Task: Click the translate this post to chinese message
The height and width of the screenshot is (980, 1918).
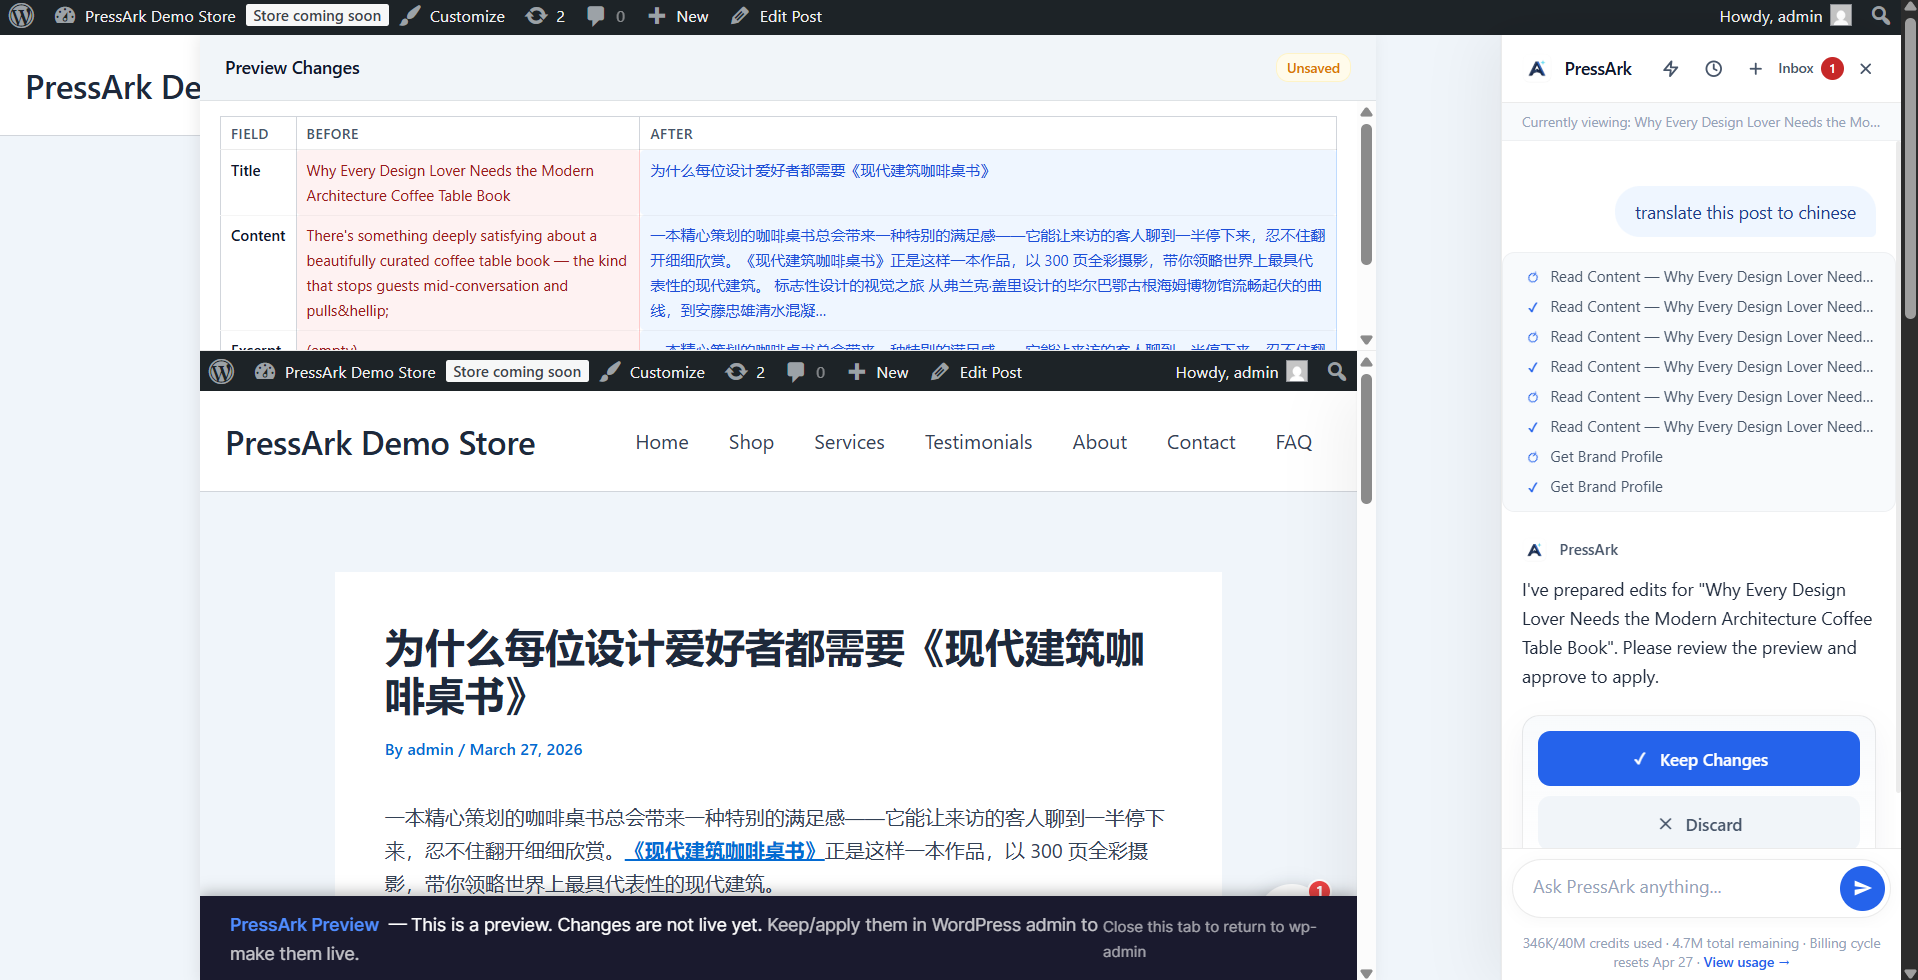Action: (1745, 212)
